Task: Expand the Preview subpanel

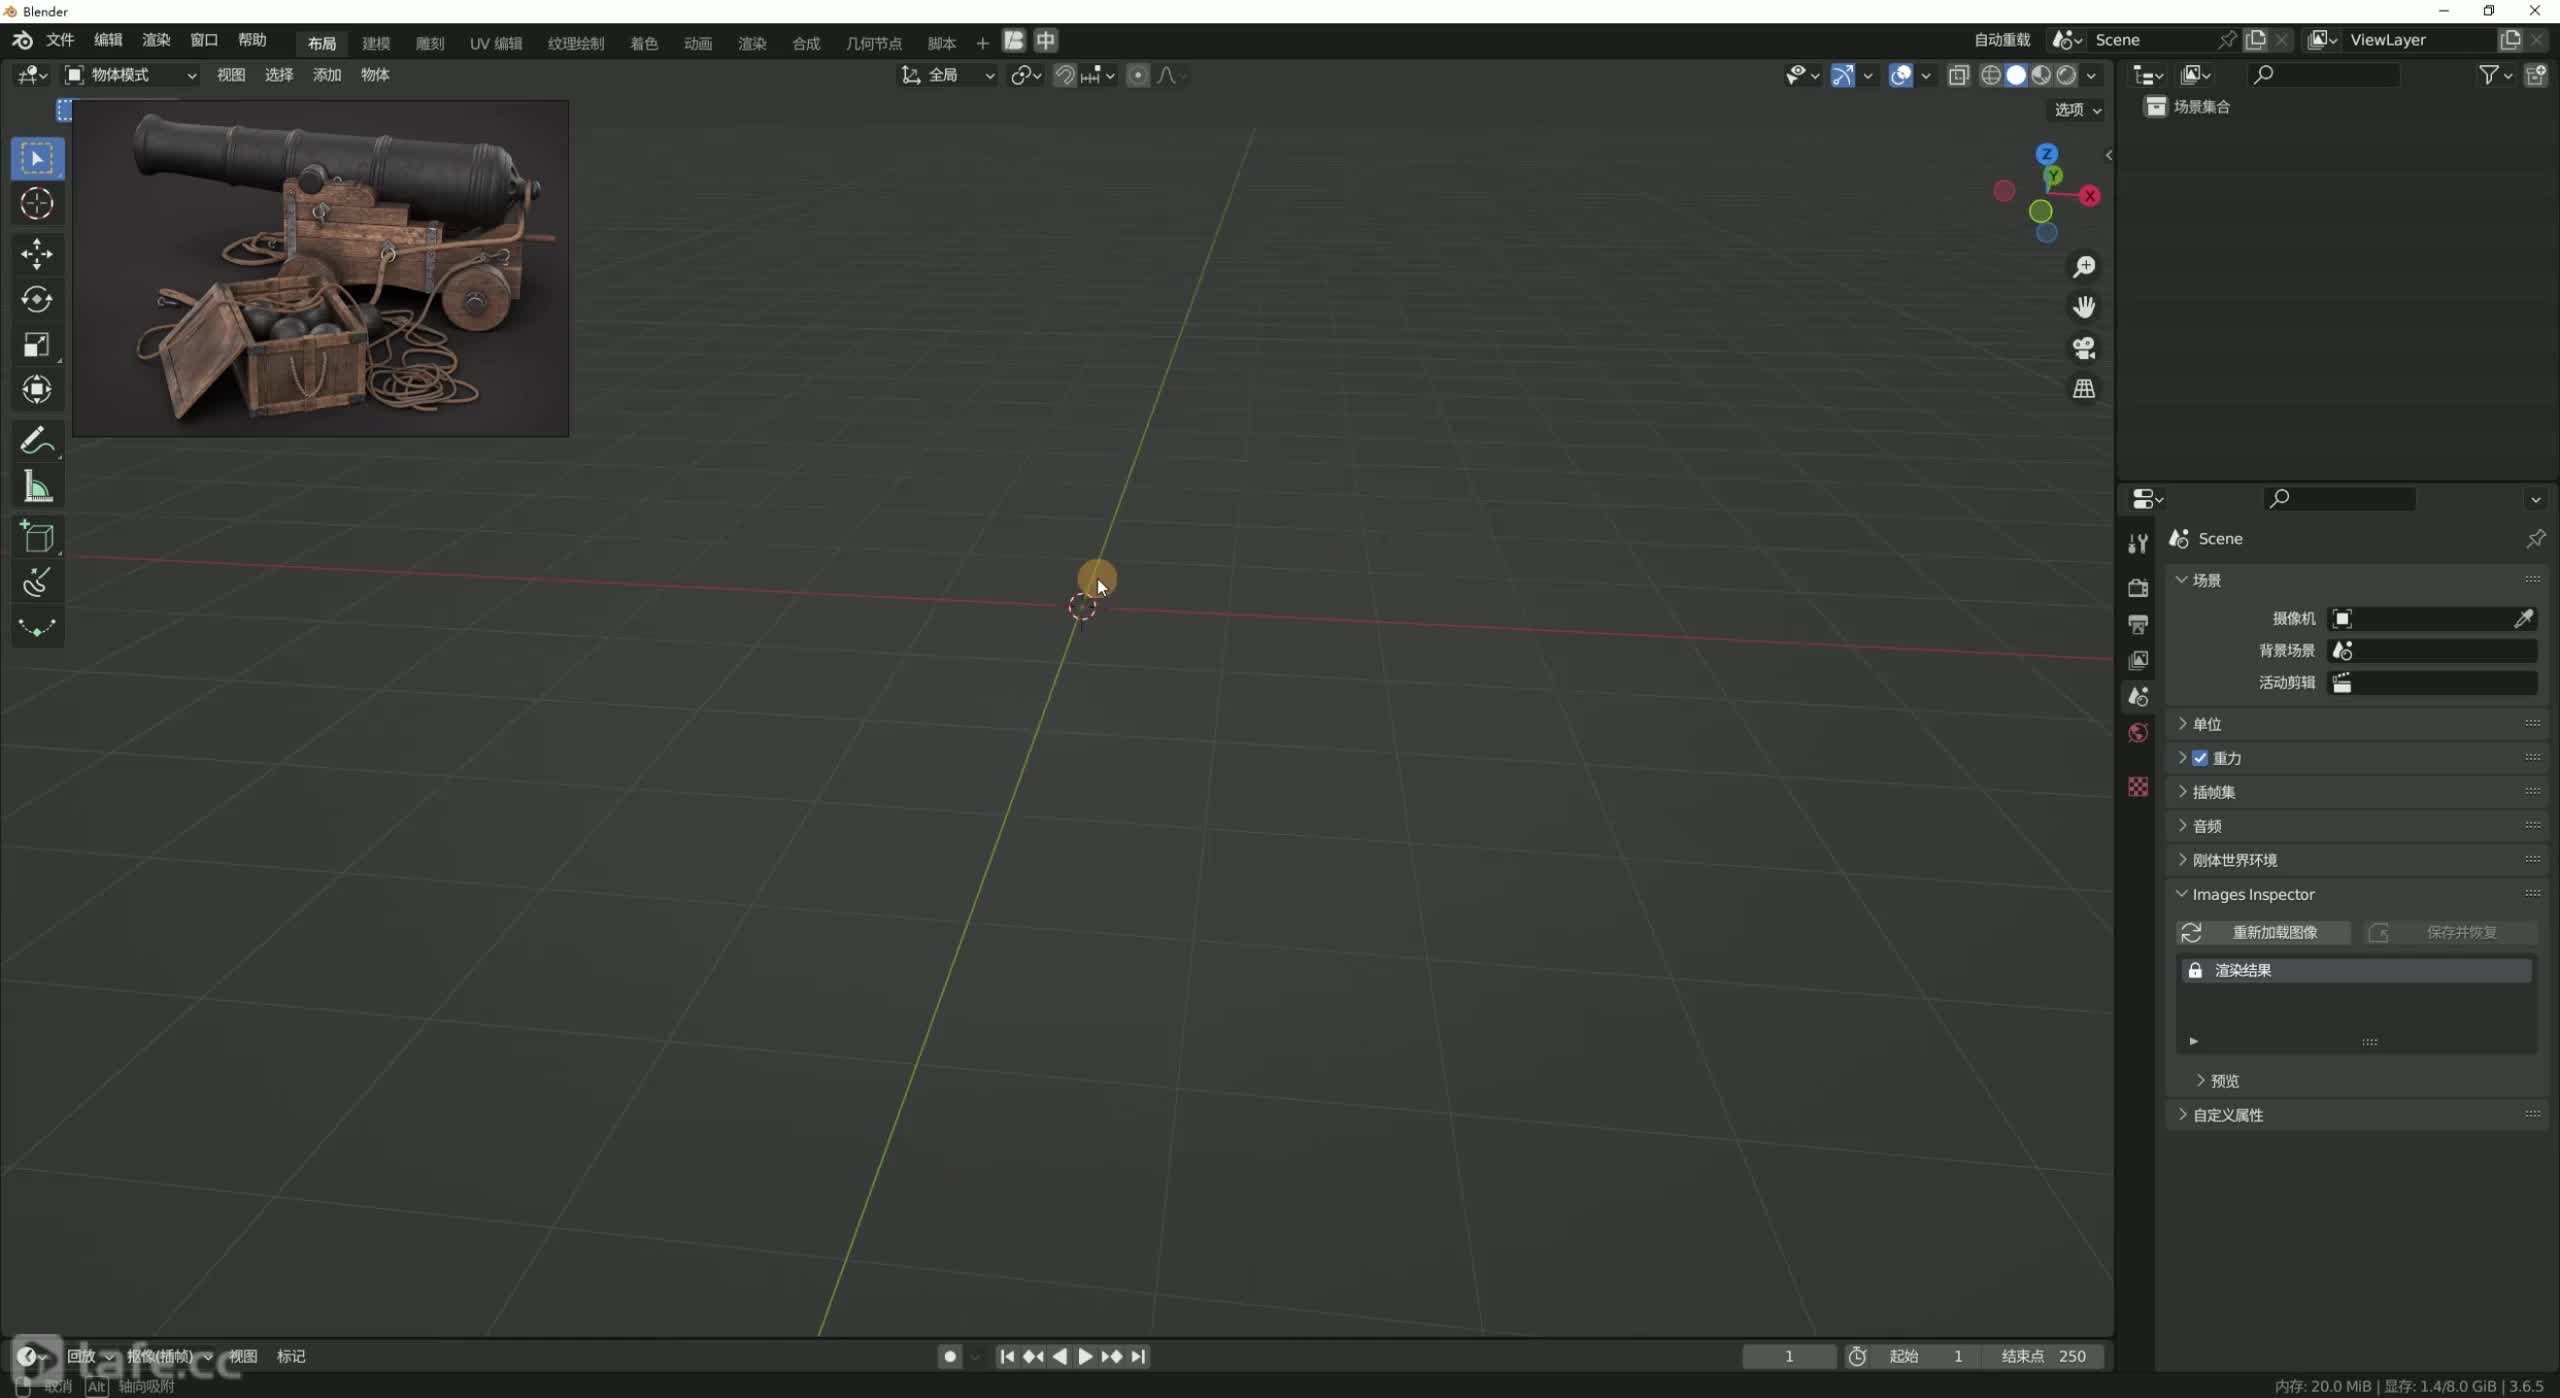Action: coord(2218,1081)
